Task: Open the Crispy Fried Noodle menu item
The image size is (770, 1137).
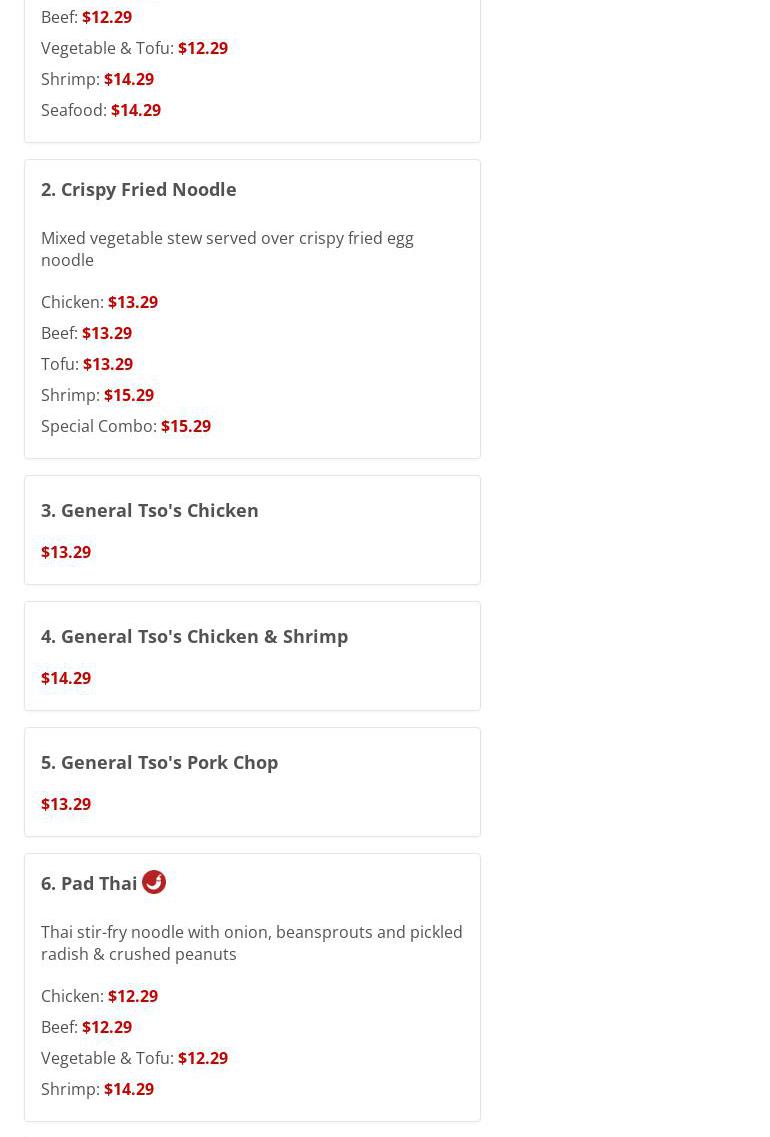Action: click(138, 189)
